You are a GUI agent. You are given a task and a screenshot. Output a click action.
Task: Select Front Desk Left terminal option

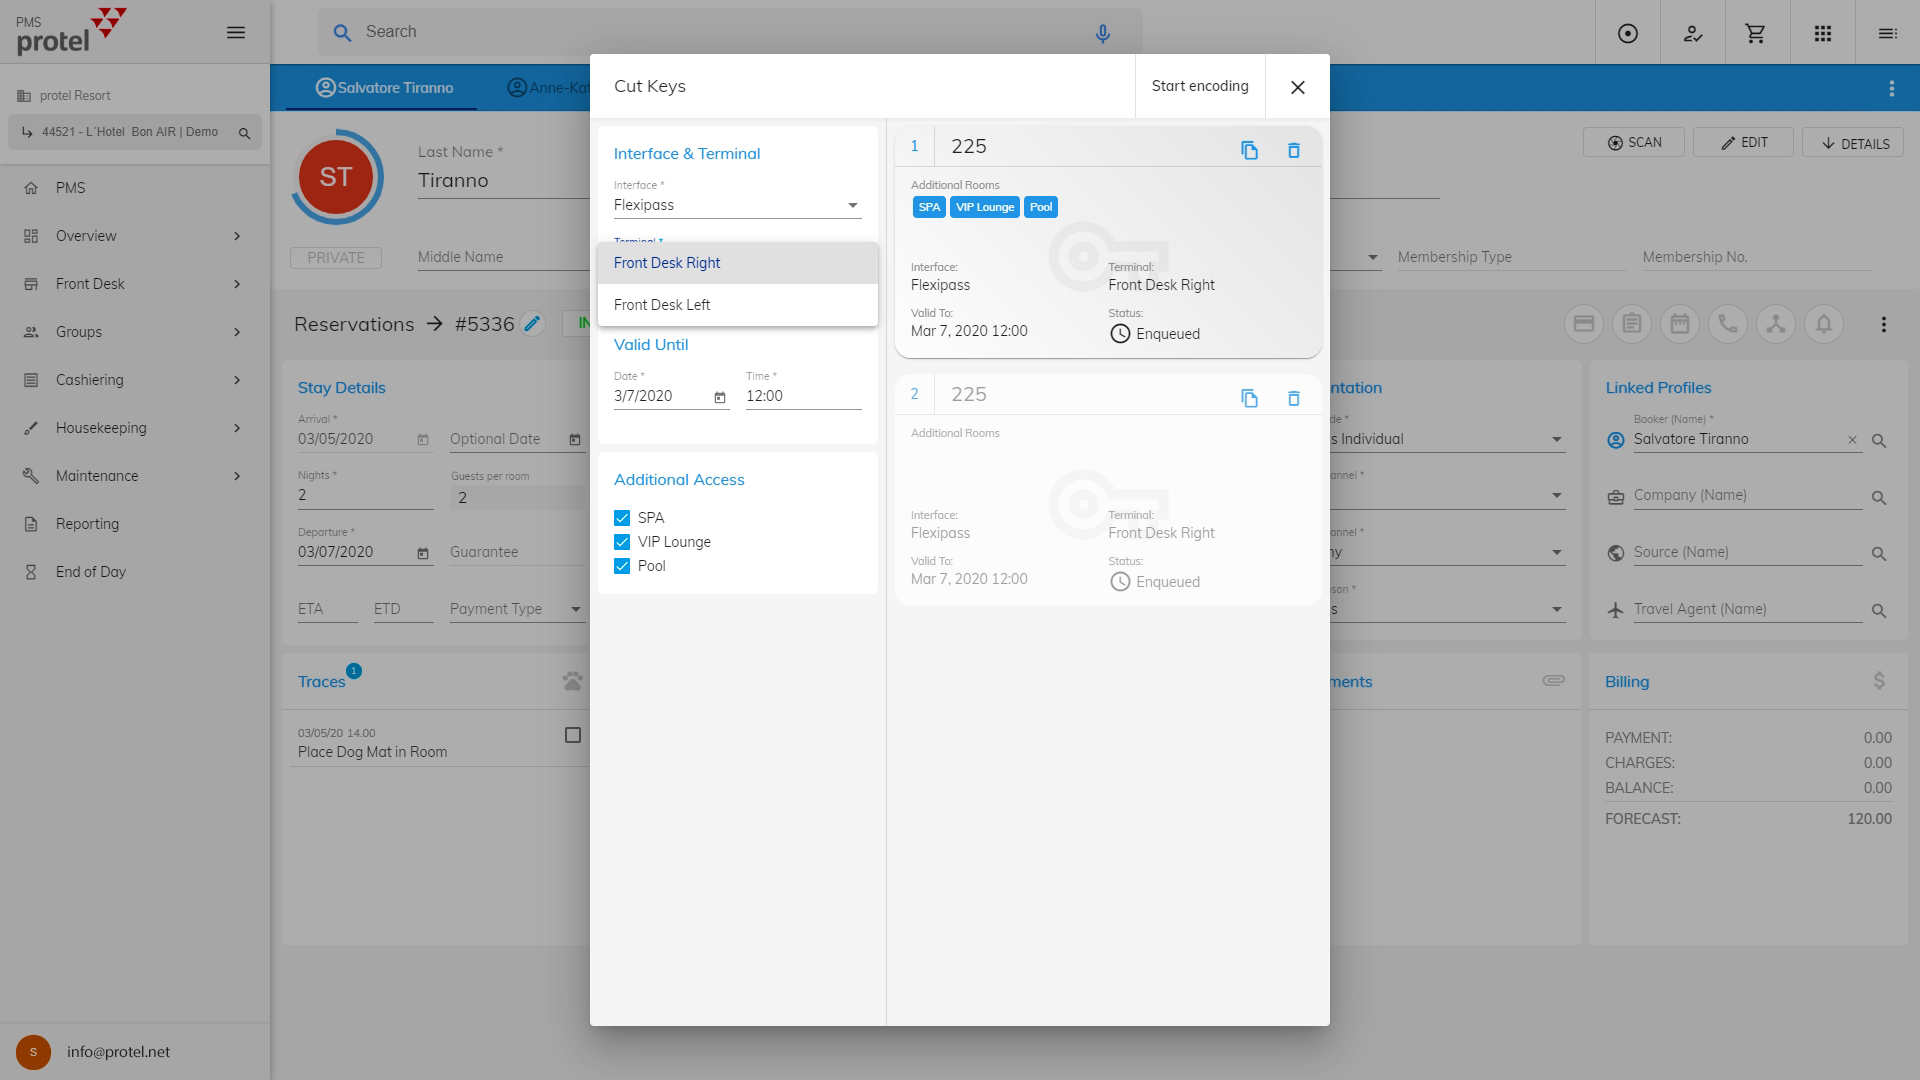[x=662, y=305]
